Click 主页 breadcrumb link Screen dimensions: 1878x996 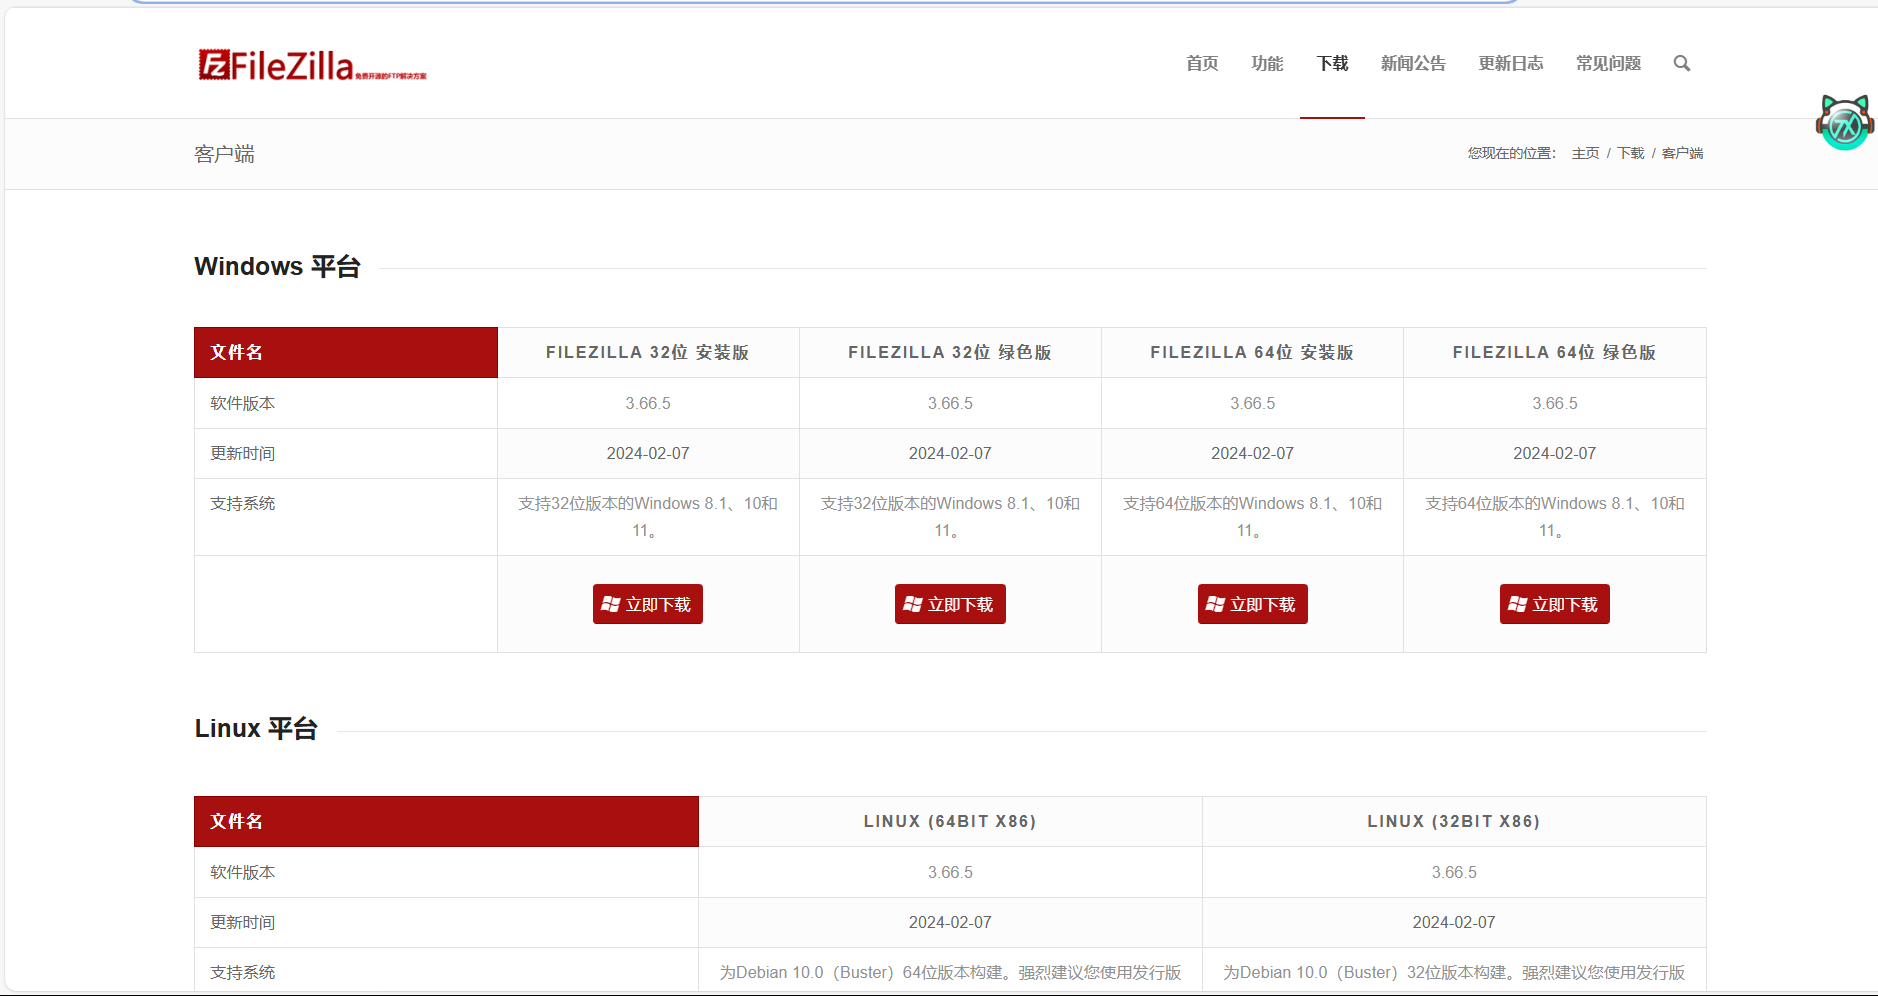[x=1585, y=153]
